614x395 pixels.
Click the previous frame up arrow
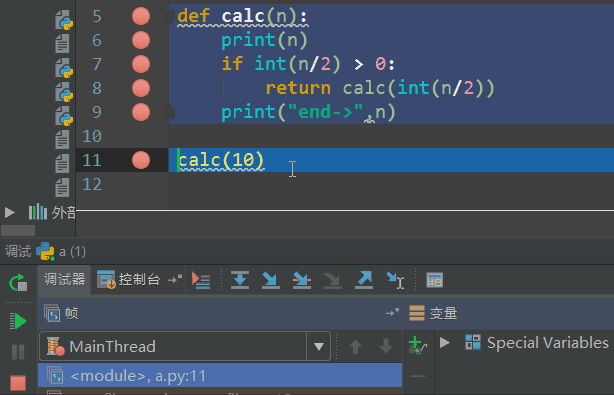[355, 346]
